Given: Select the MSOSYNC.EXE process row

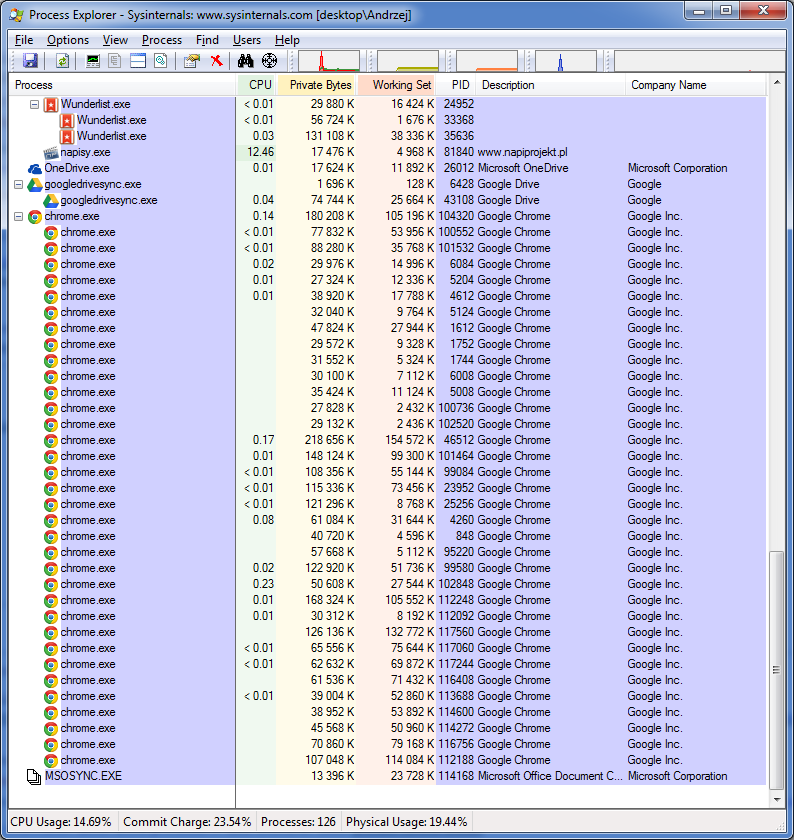Looking at the screenshot, I should [x=387, y=776].
